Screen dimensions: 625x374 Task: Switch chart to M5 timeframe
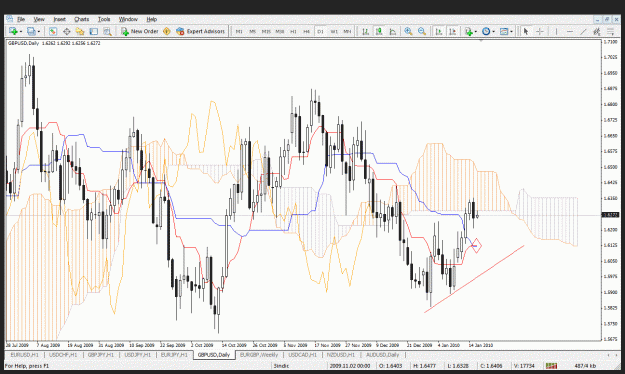252,31
